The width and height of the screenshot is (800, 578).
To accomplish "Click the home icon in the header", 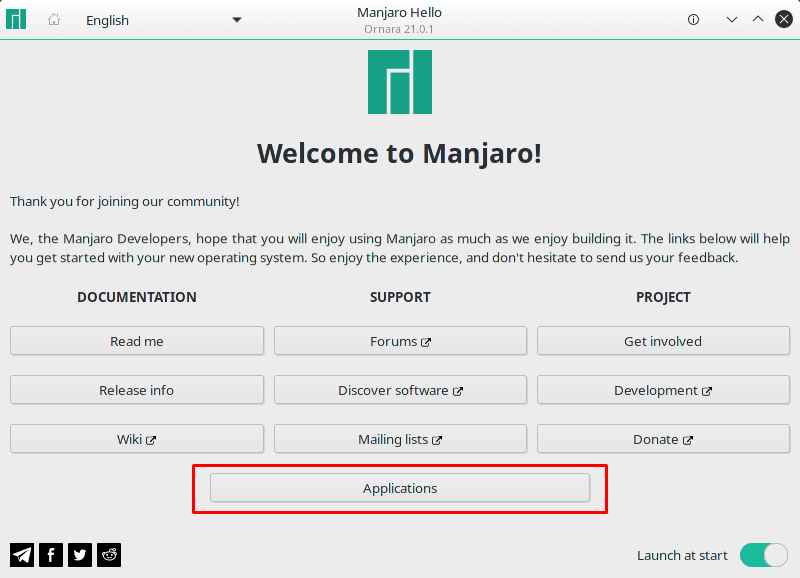I will click(55, 18).
